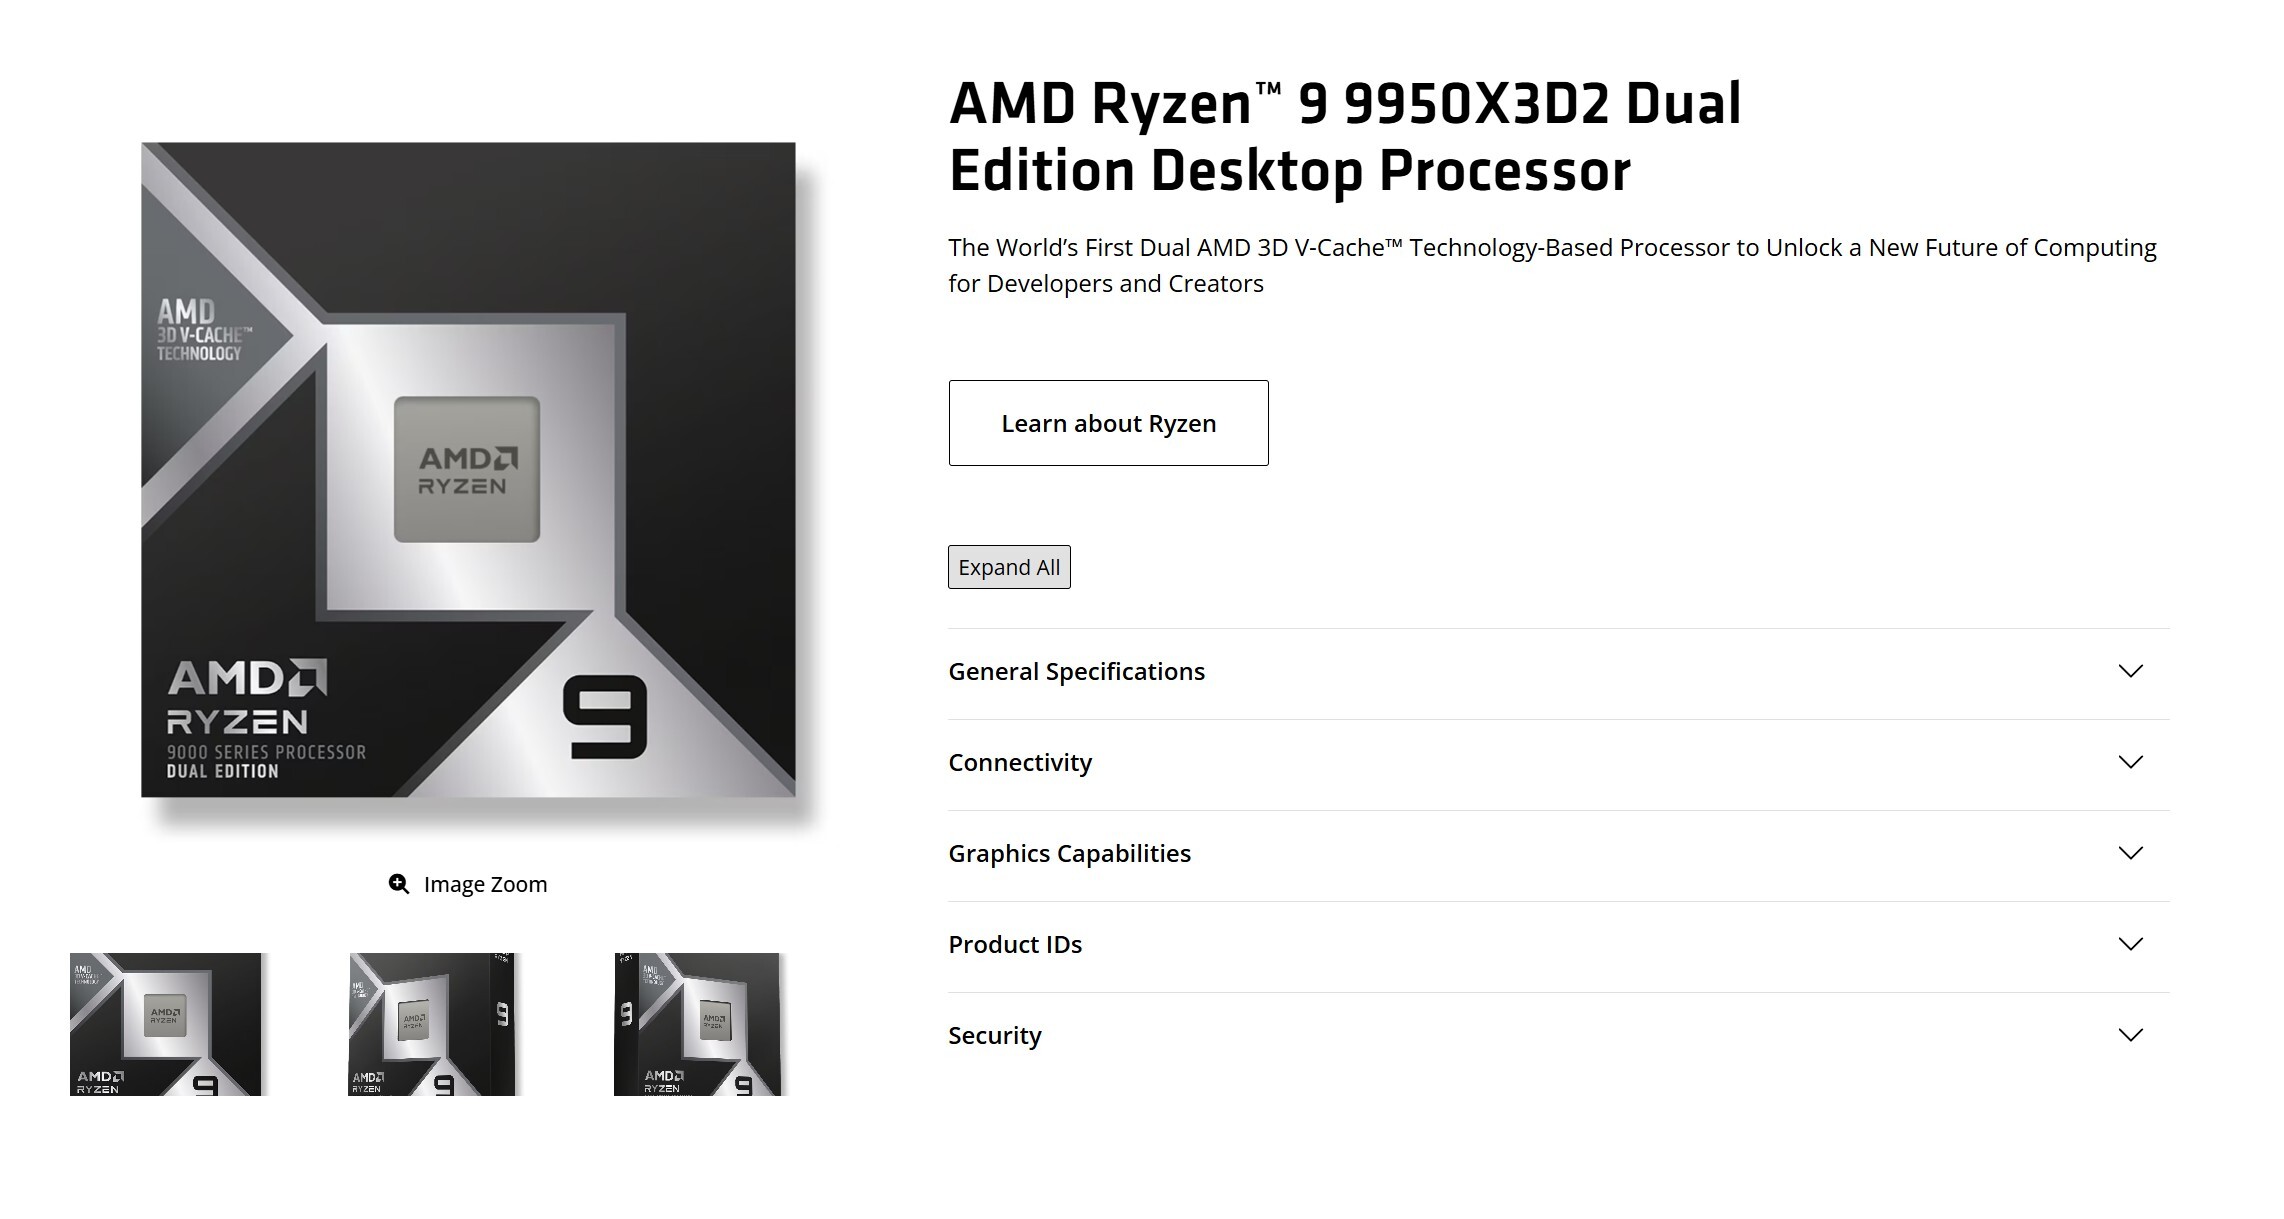Image resolution: width=2284 pixels, height=1219 pixels.
Task: Open the Graphics Capabilities section
Action: pyautogui.click(x=1069, y=853)
